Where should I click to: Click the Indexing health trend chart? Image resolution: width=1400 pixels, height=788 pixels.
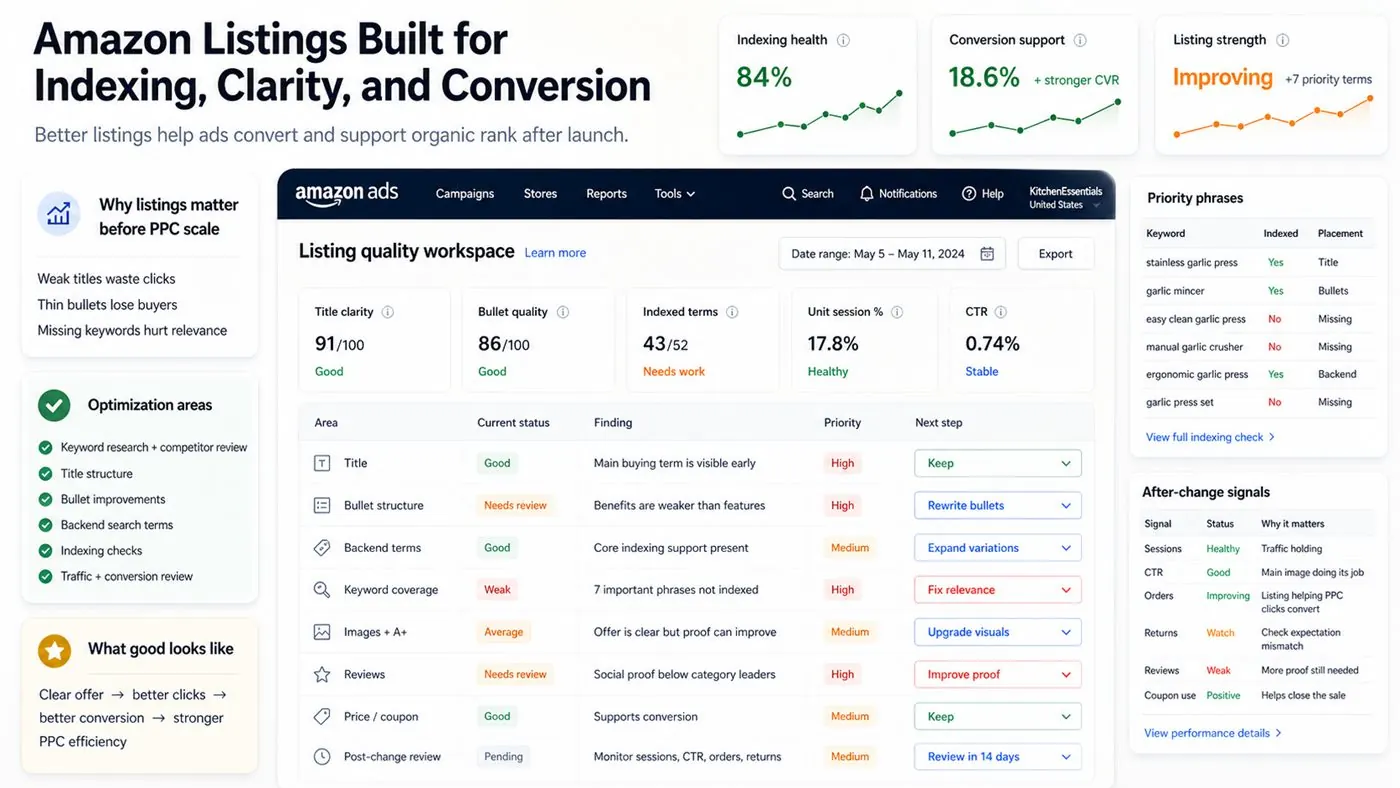(820, 113)
